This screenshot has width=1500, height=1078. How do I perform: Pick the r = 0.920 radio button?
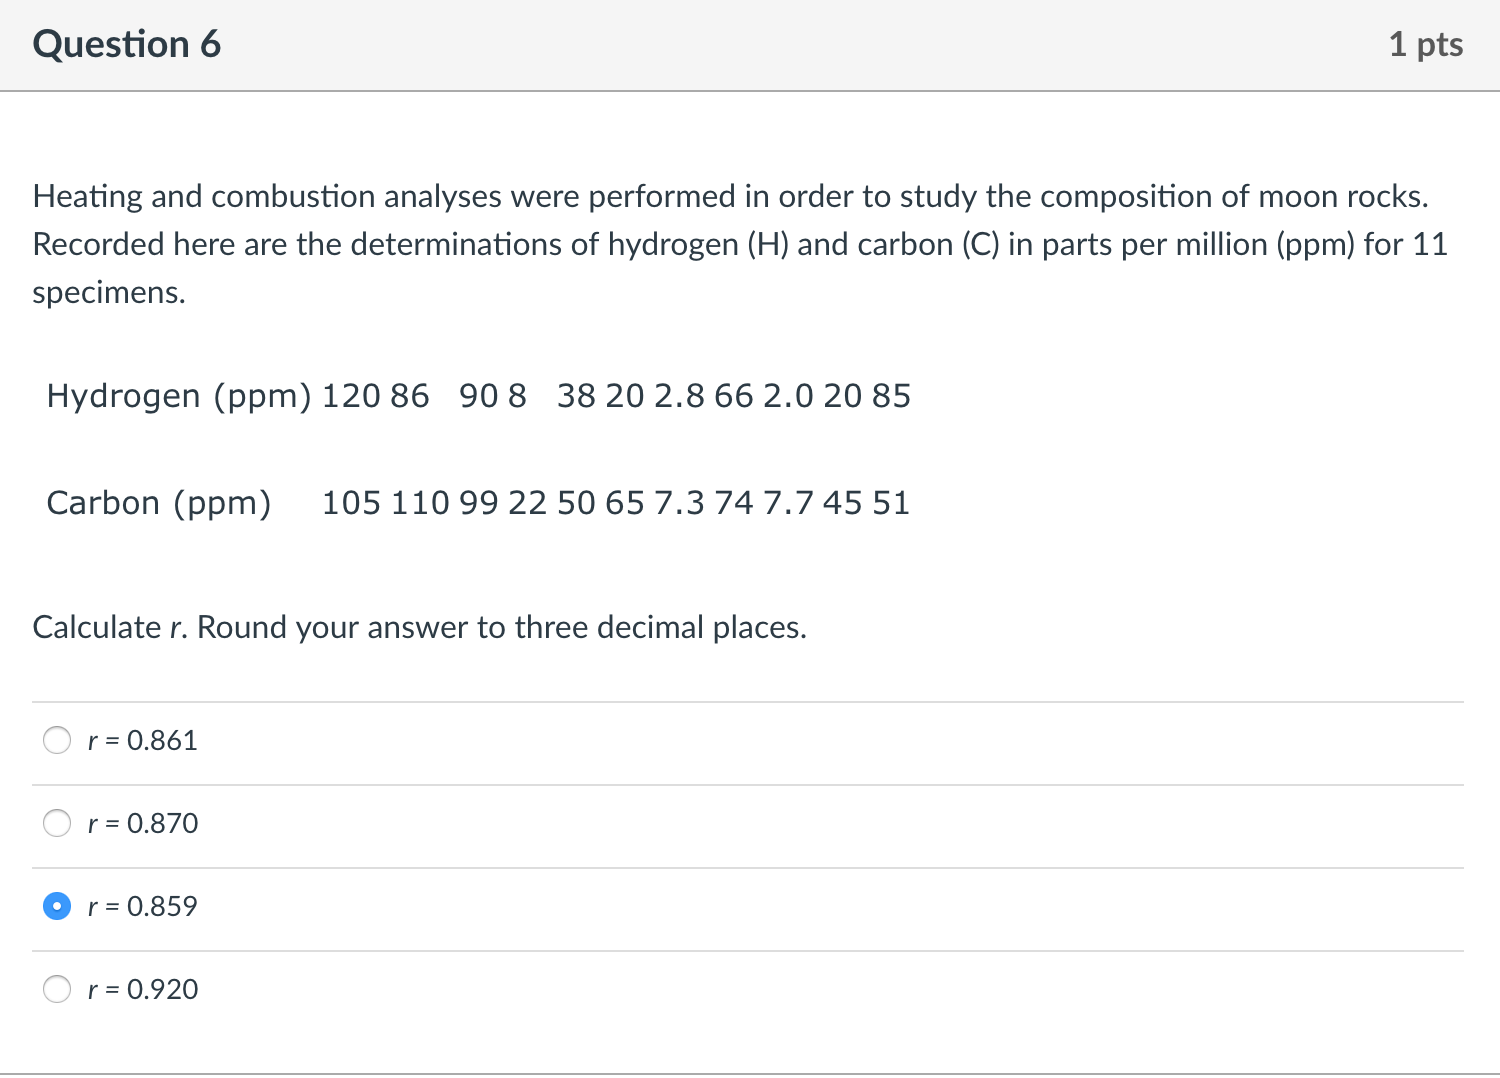[x=57, y=989]
